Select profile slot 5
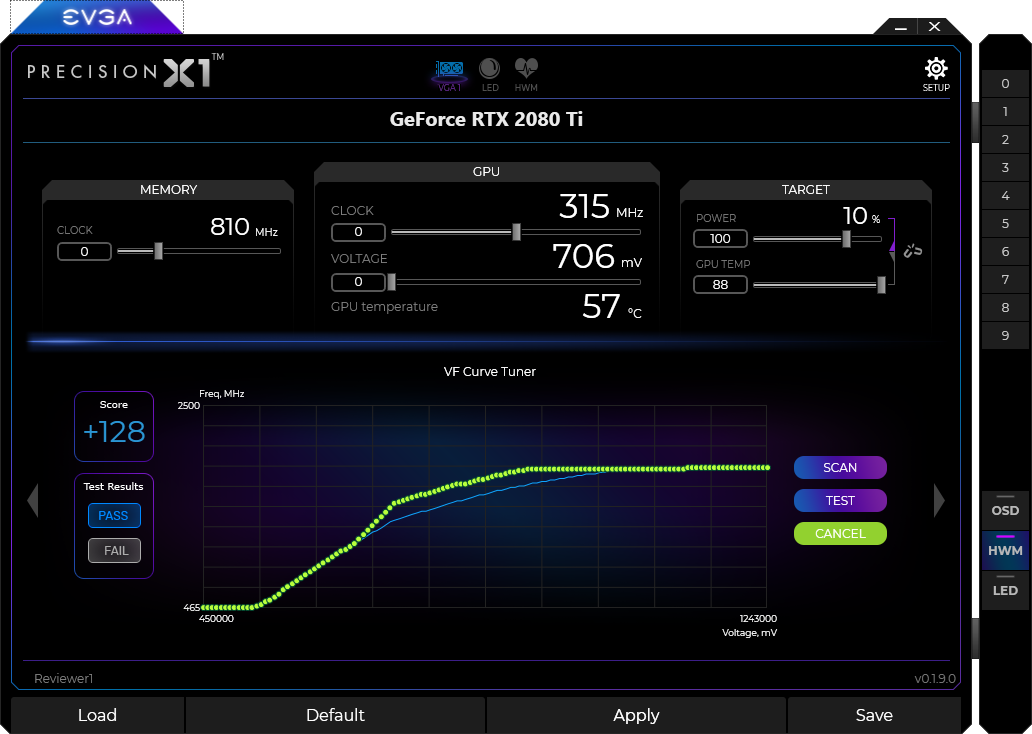Image resolution: width=1032 pixels, height=734 pixels. pos(1005,223)
